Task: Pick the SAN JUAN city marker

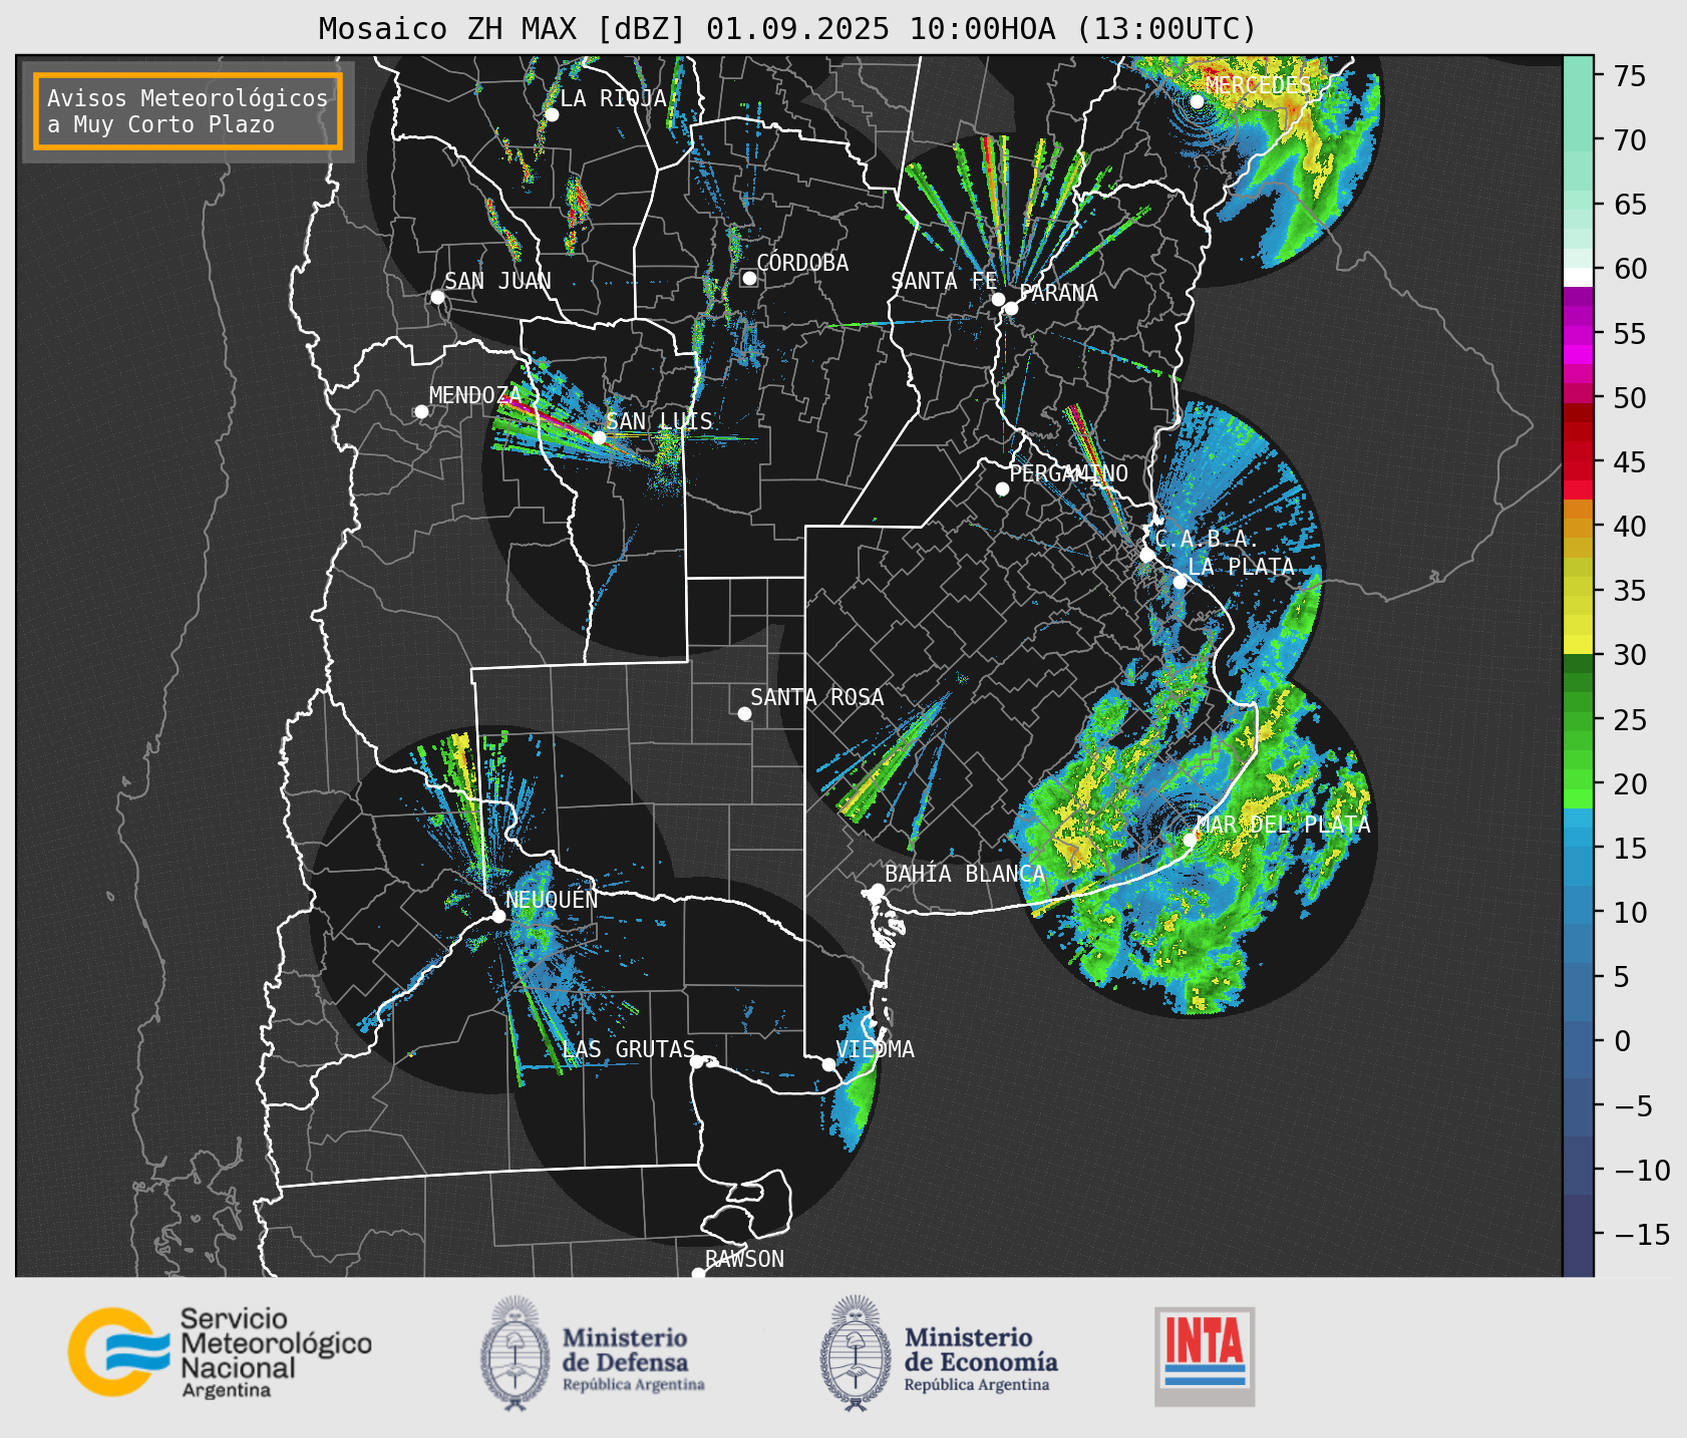Action: point(437,297)
